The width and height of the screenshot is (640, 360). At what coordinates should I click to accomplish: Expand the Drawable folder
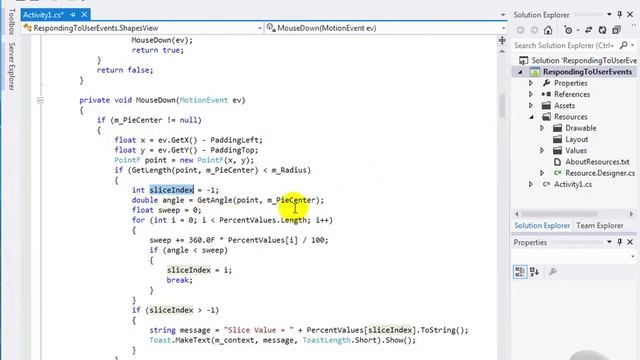(542, 128)
